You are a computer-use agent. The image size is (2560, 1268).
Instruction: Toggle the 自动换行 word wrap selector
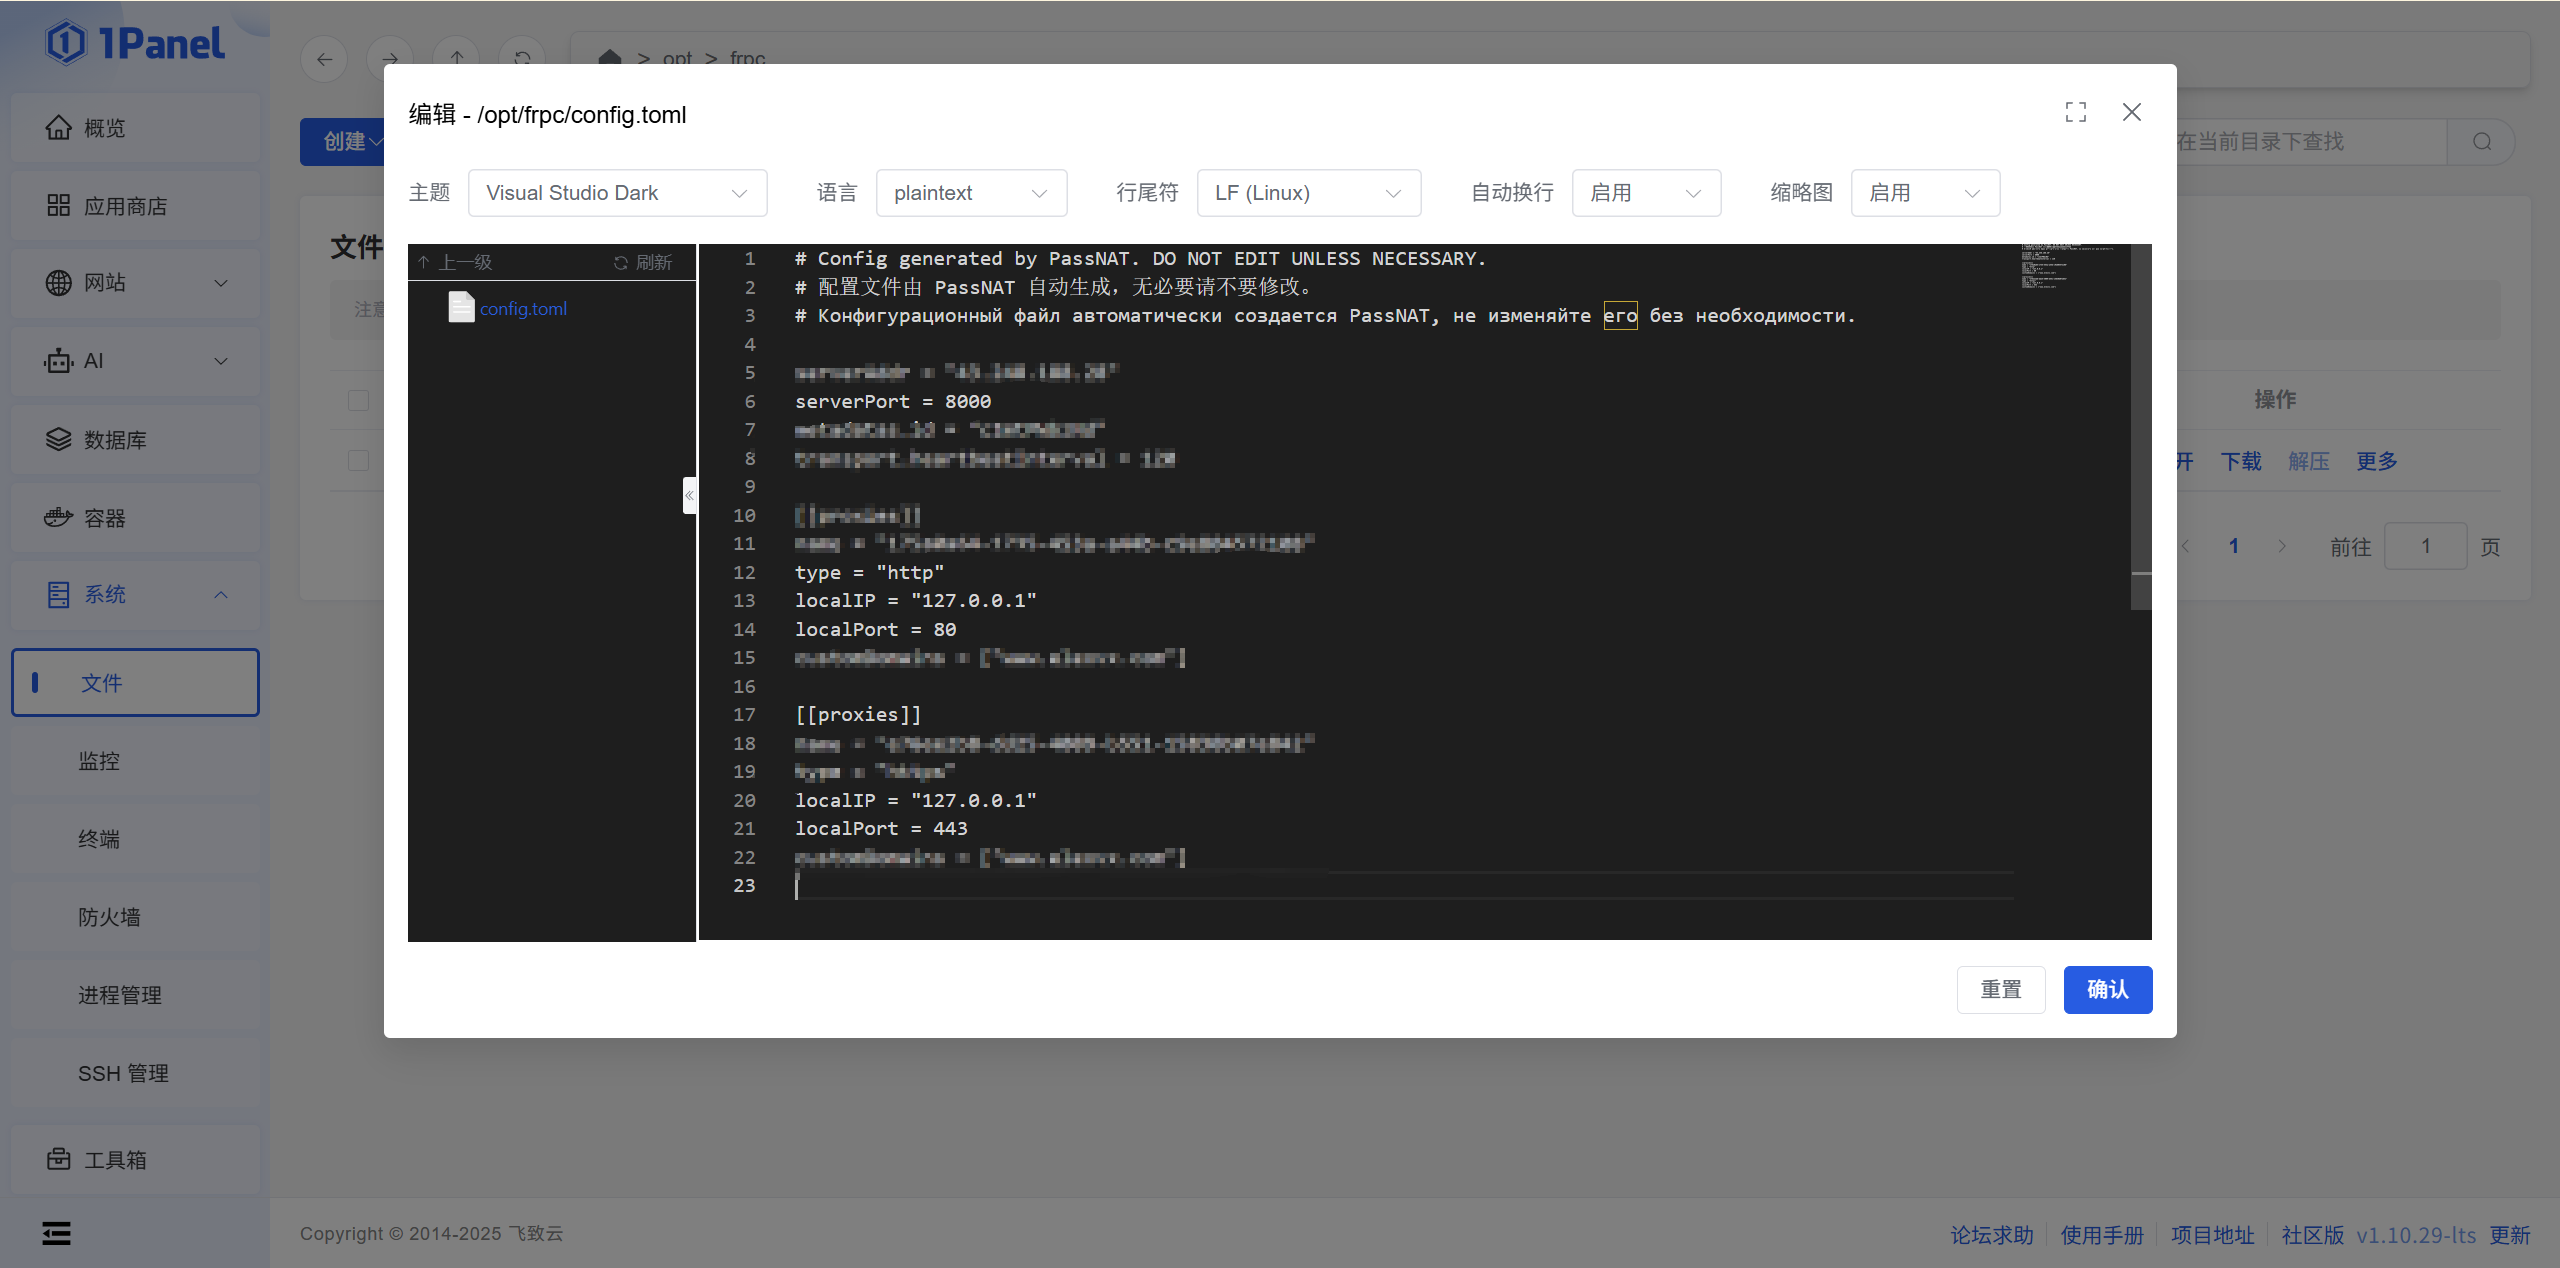click(1645, 193)
